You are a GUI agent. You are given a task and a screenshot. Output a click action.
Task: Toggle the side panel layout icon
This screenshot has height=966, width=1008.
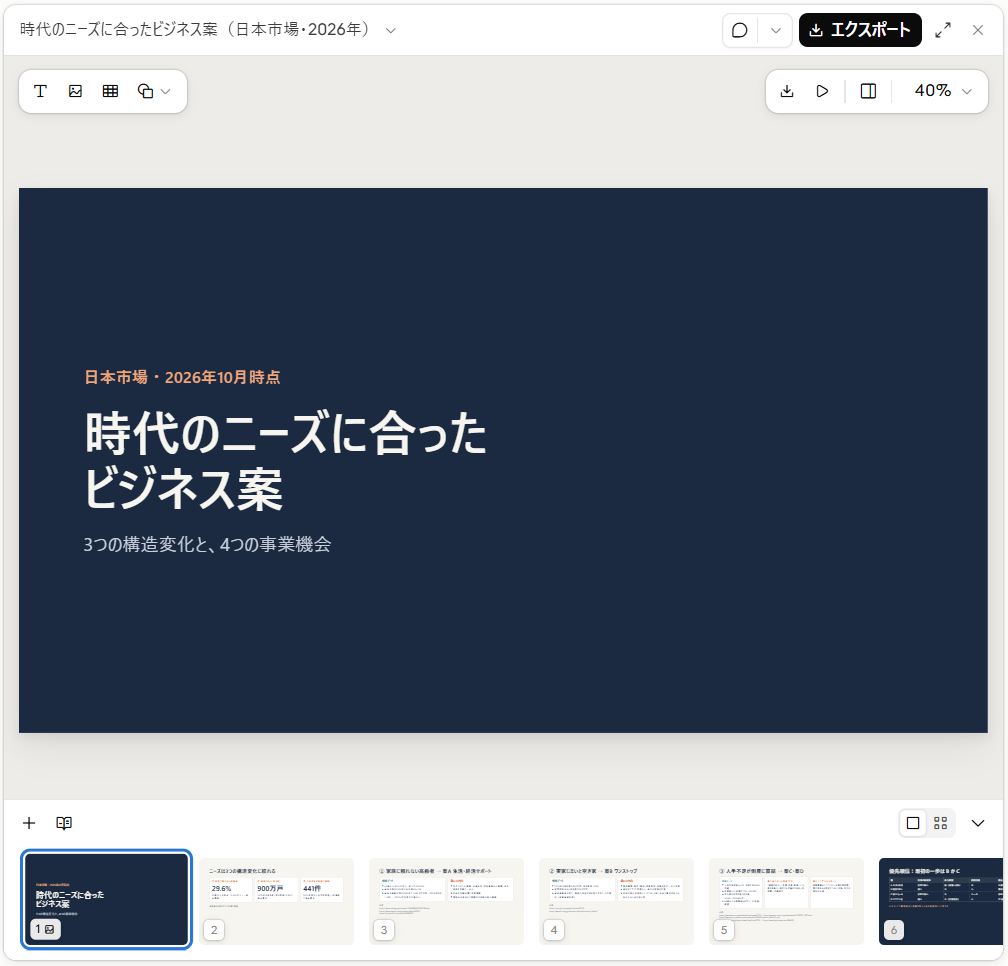[x=868, y=91]
